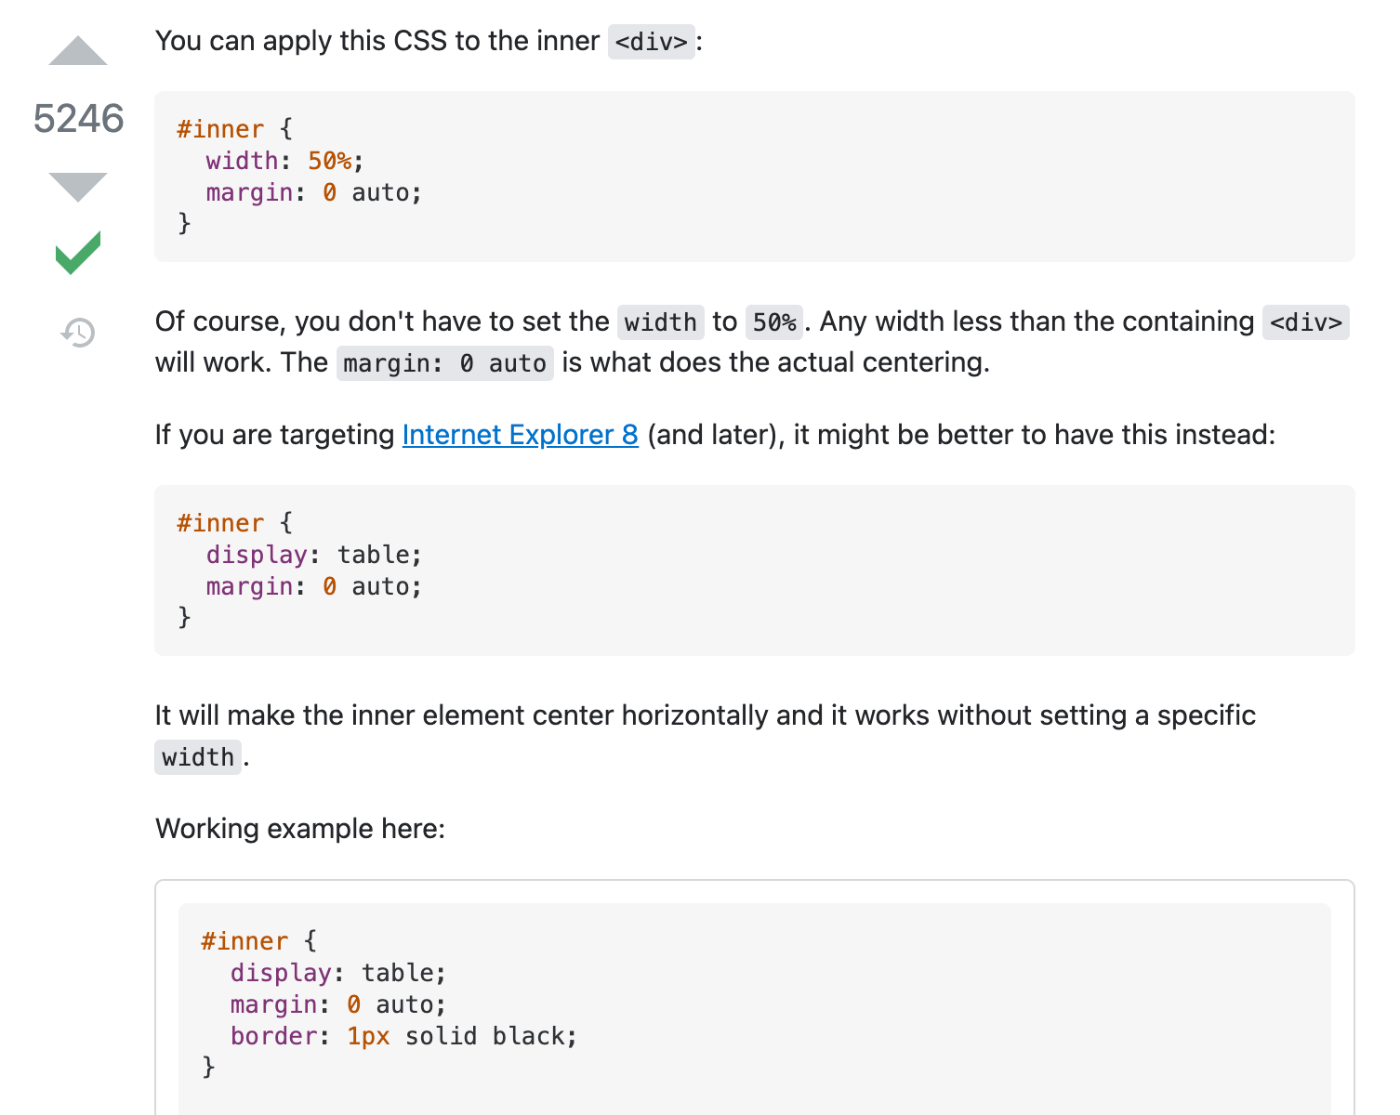This screenshot has width=1400, height=1115.
Task: Upvote this answer with the up arrow
Action: tap(78, 52)
